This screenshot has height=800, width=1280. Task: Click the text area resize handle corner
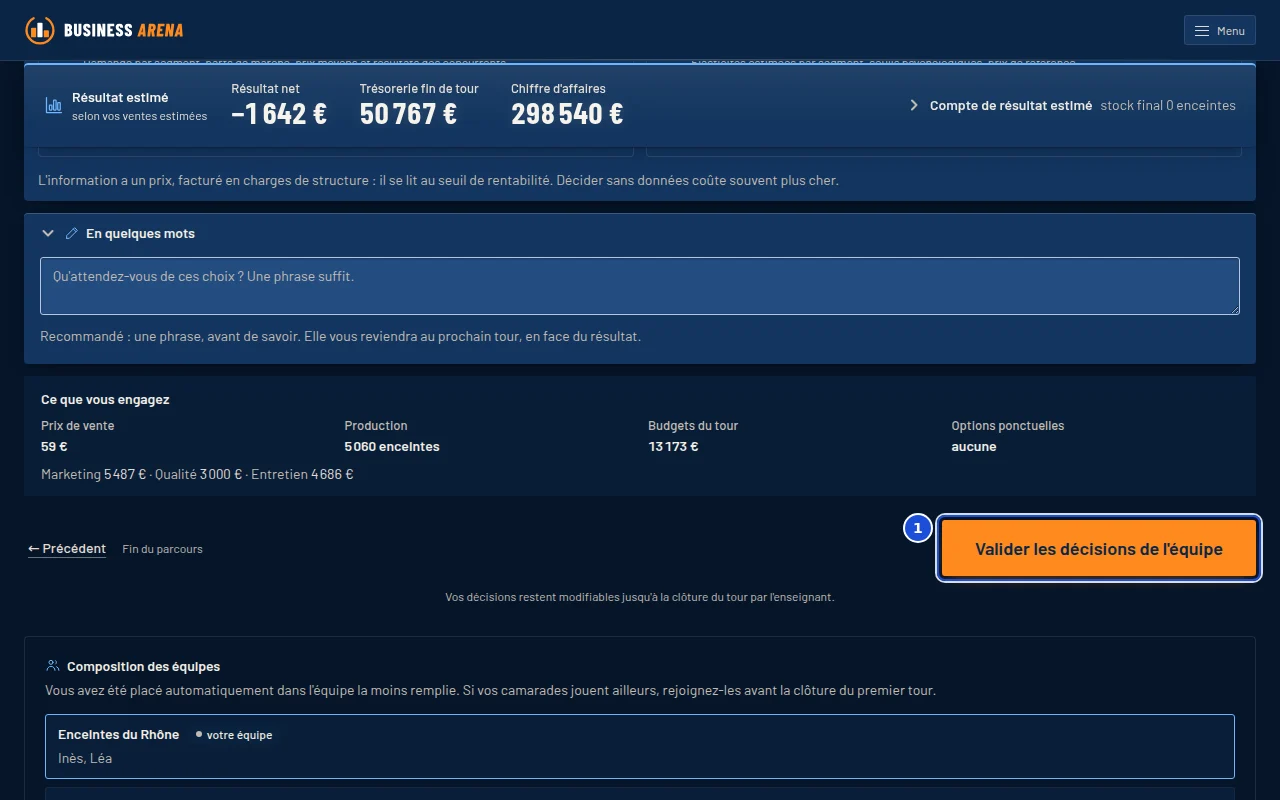point(1234,309)
